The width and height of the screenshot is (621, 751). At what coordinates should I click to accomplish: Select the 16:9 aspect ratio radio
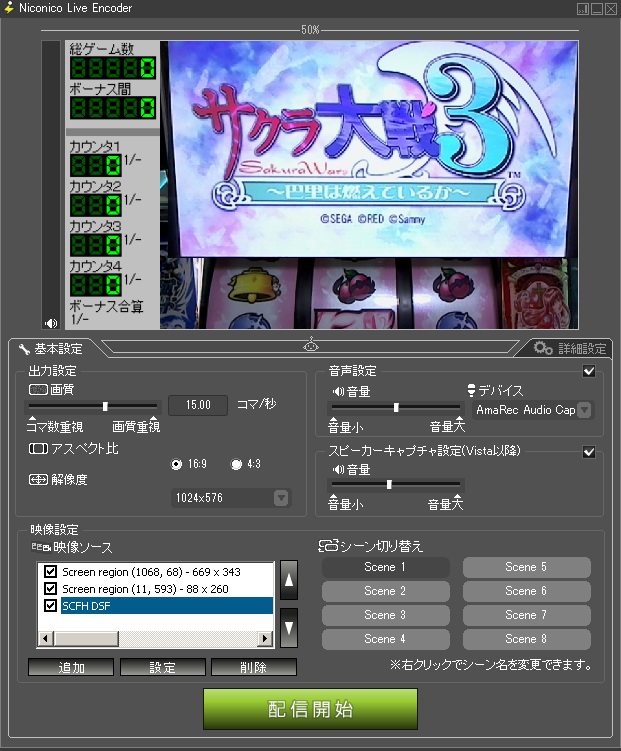coord(177,464)
